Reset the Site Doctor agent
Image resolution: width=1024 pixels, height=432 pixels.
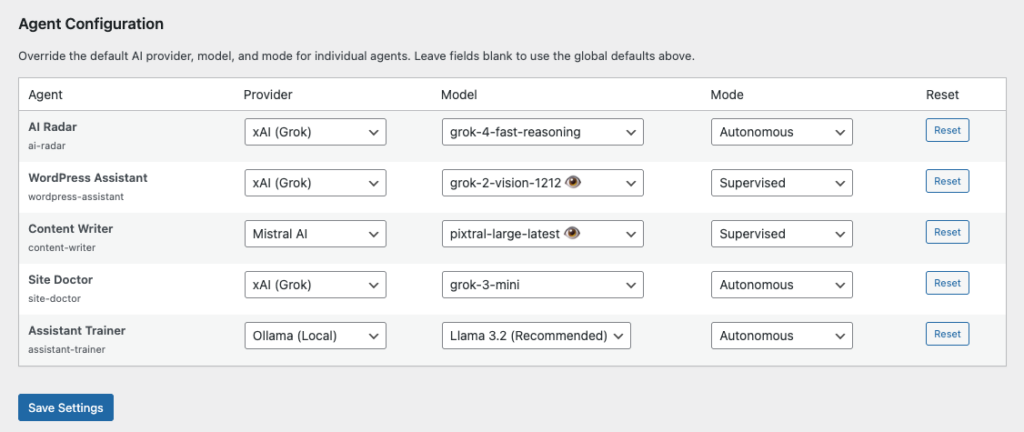click(946, 284)
